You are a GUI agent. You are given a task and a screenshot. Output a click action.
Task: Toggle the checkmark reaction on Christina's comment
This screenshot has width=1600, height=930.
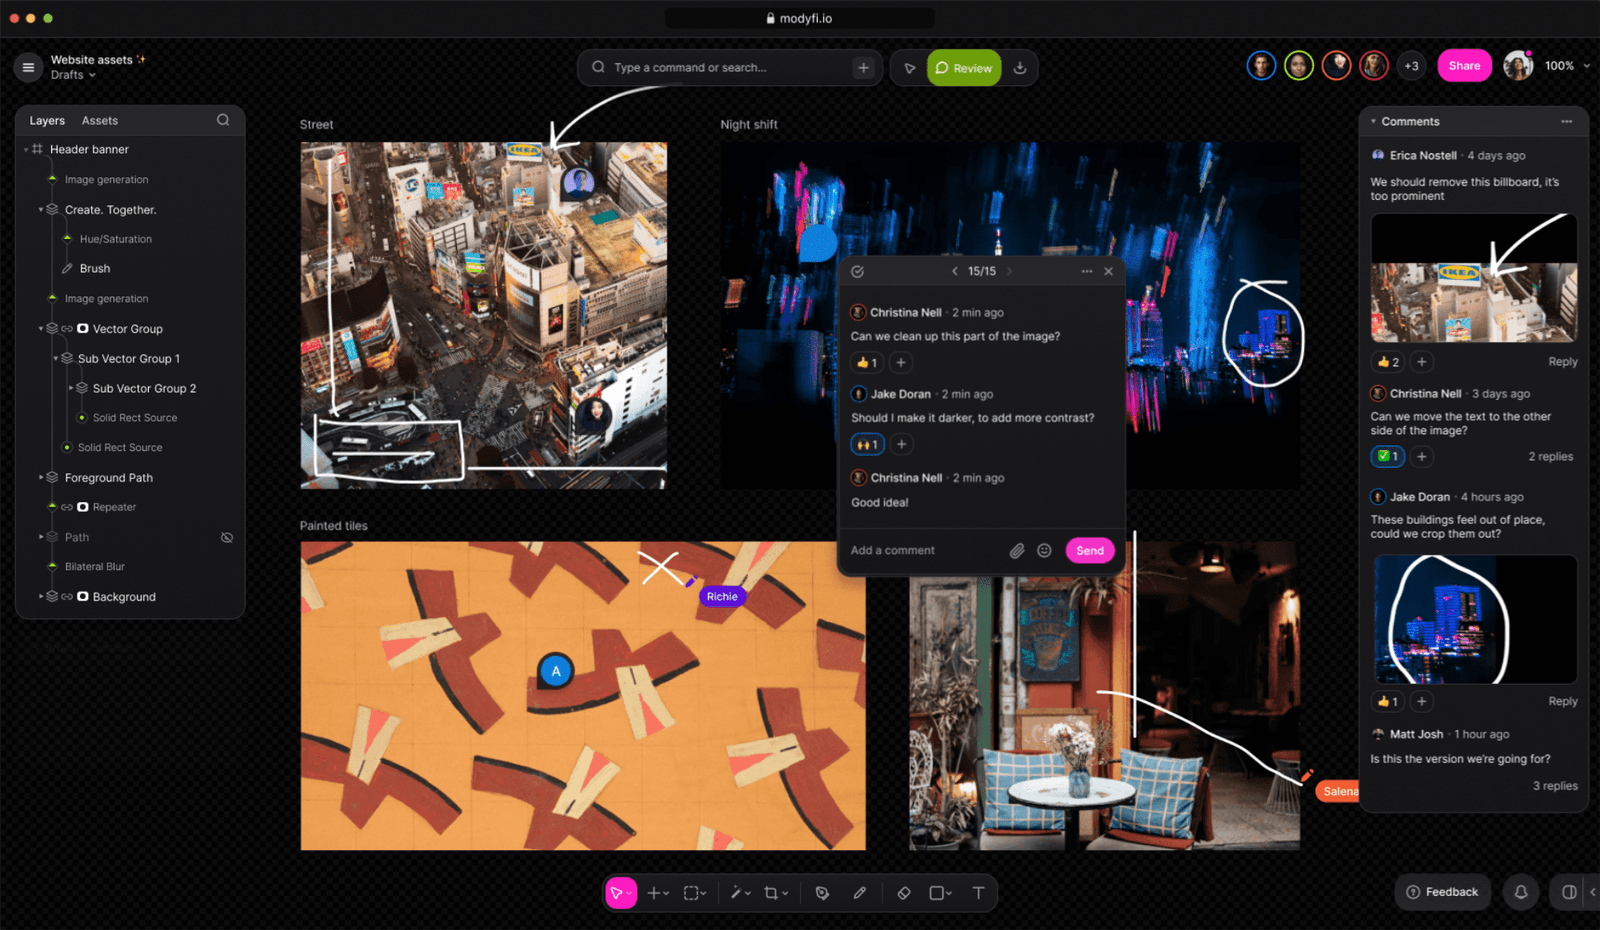click(x=1388, y=457)
